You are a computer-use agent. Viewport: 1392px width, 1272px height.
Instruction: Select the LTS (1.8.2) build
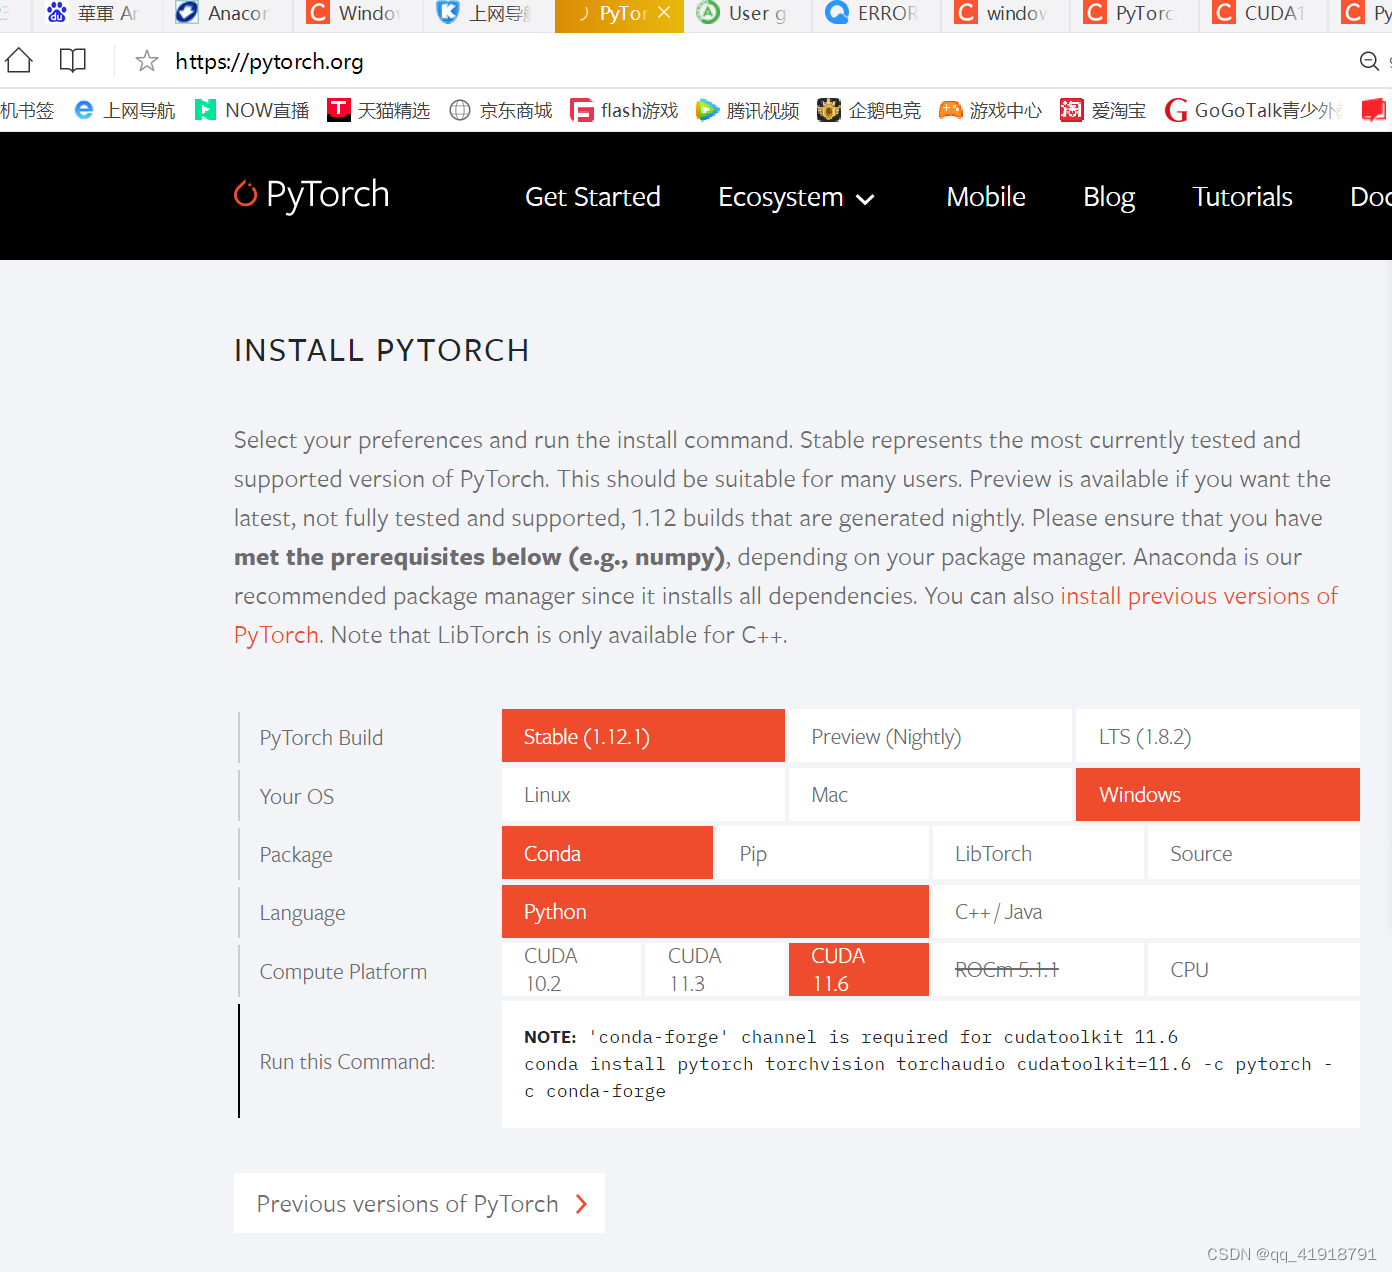(x=1218, y=736)
